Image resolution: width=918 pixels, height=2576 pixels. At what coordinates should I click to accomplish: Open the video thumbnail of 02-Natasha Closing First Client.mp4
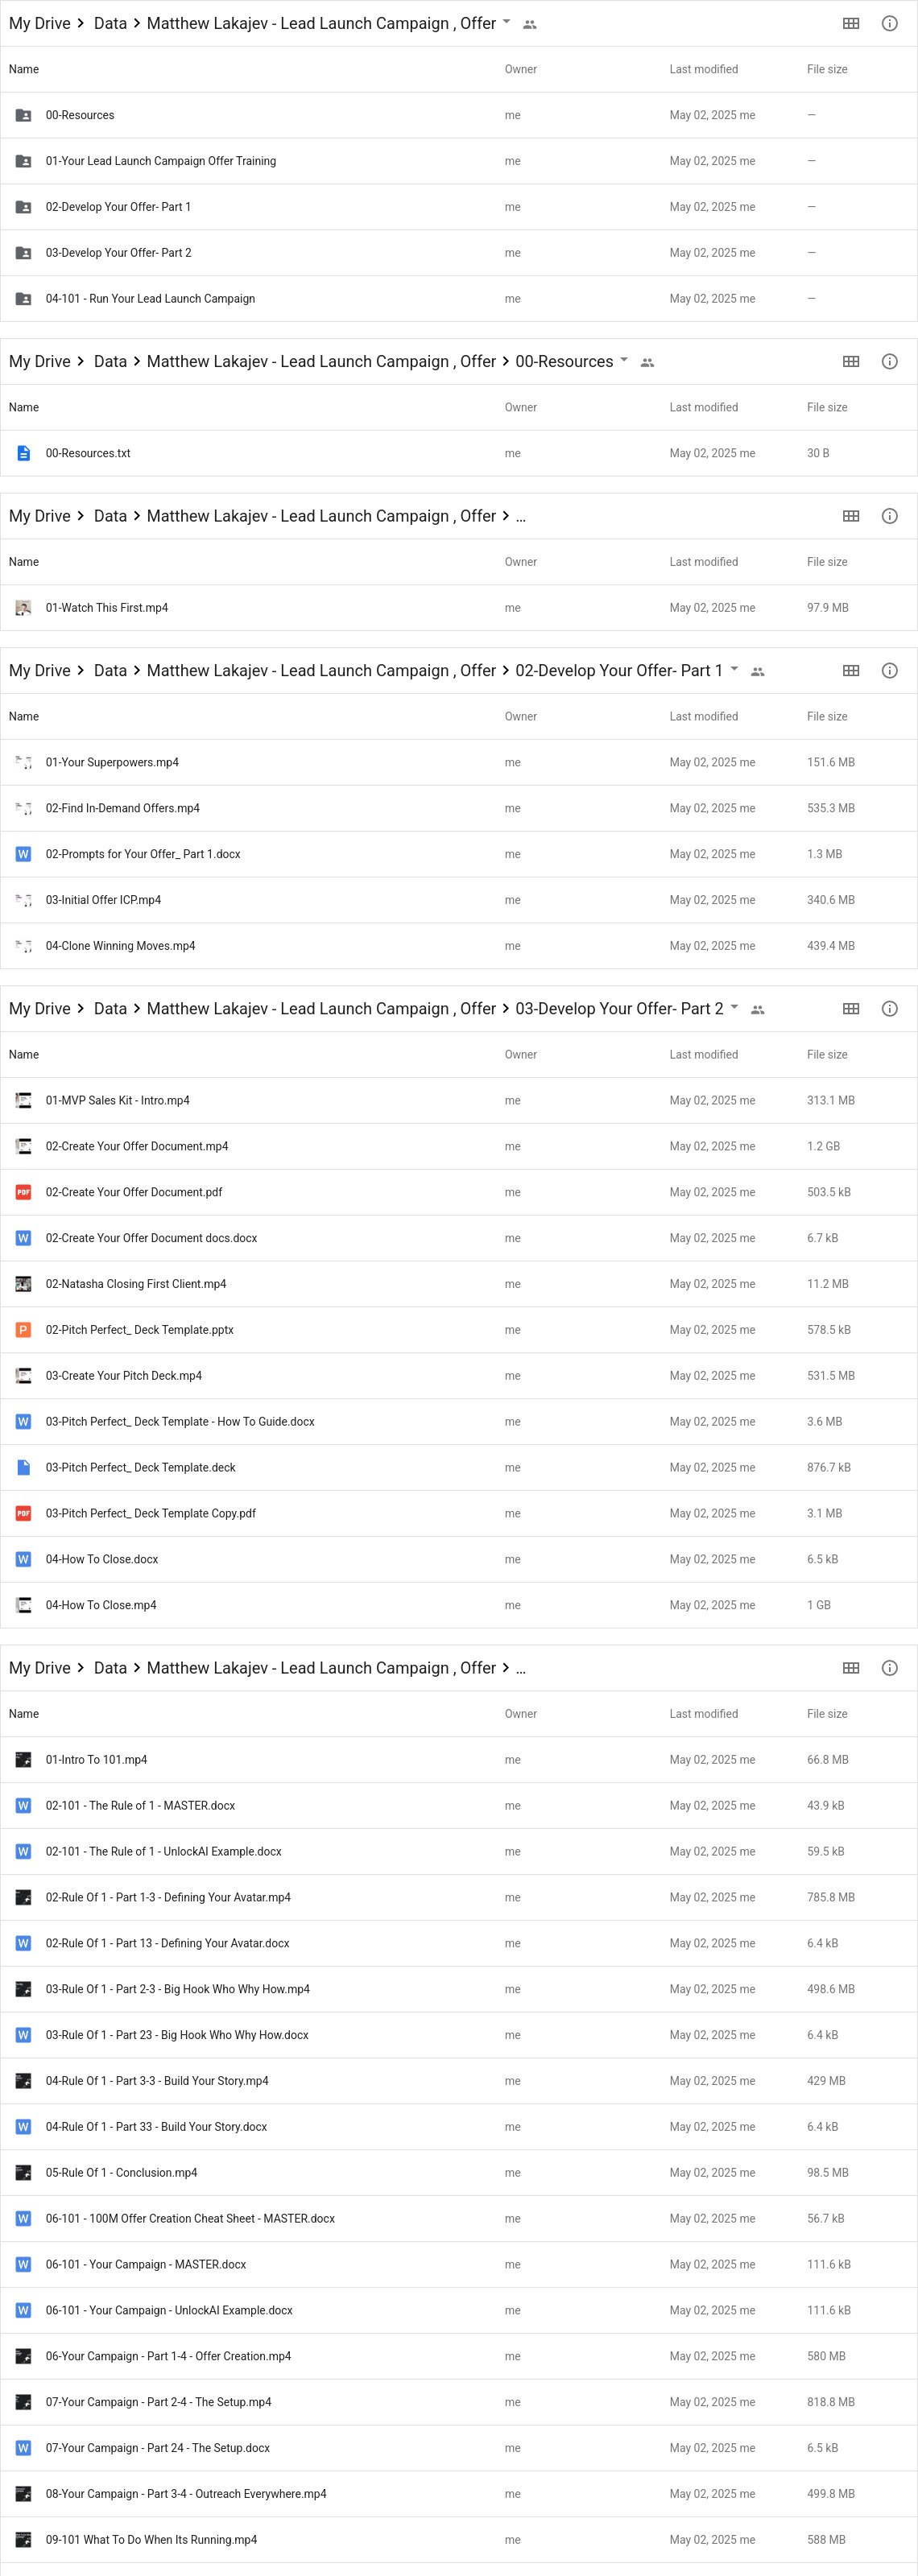[23, 1284]
